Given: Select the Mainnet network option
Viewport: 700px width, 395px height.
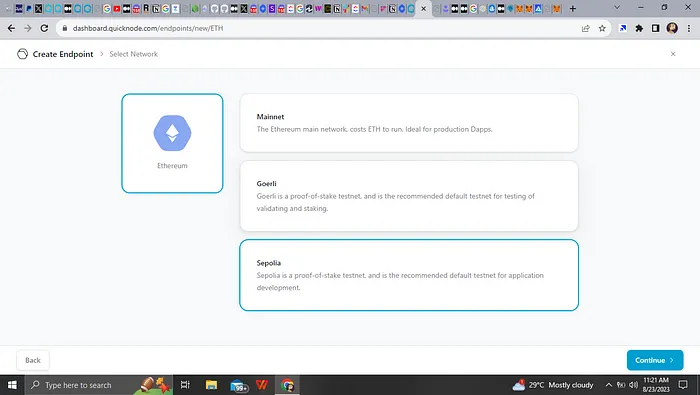Looking at the screenshot, I should [x=409, y=123].
